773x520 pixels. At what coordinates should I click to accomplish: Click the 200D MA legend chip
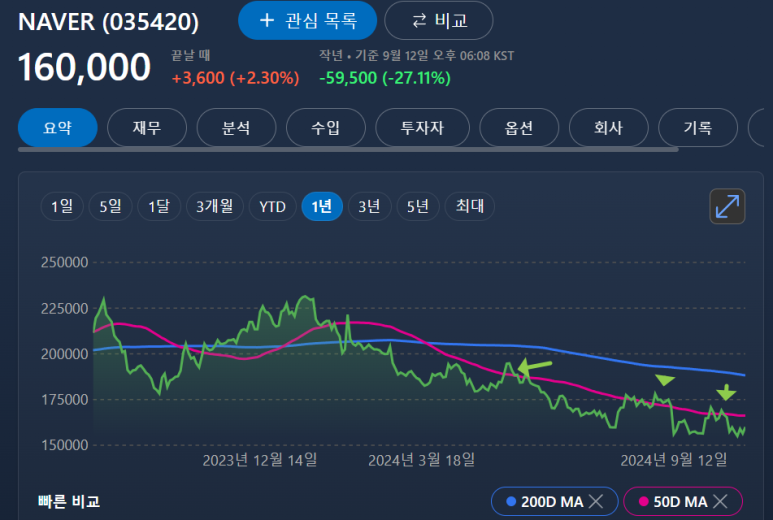pos(555,502)
